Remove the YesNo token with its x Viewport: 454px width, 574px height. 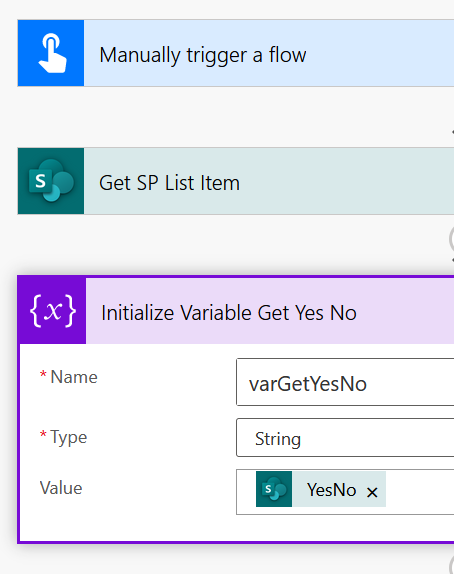coord(372,492)
